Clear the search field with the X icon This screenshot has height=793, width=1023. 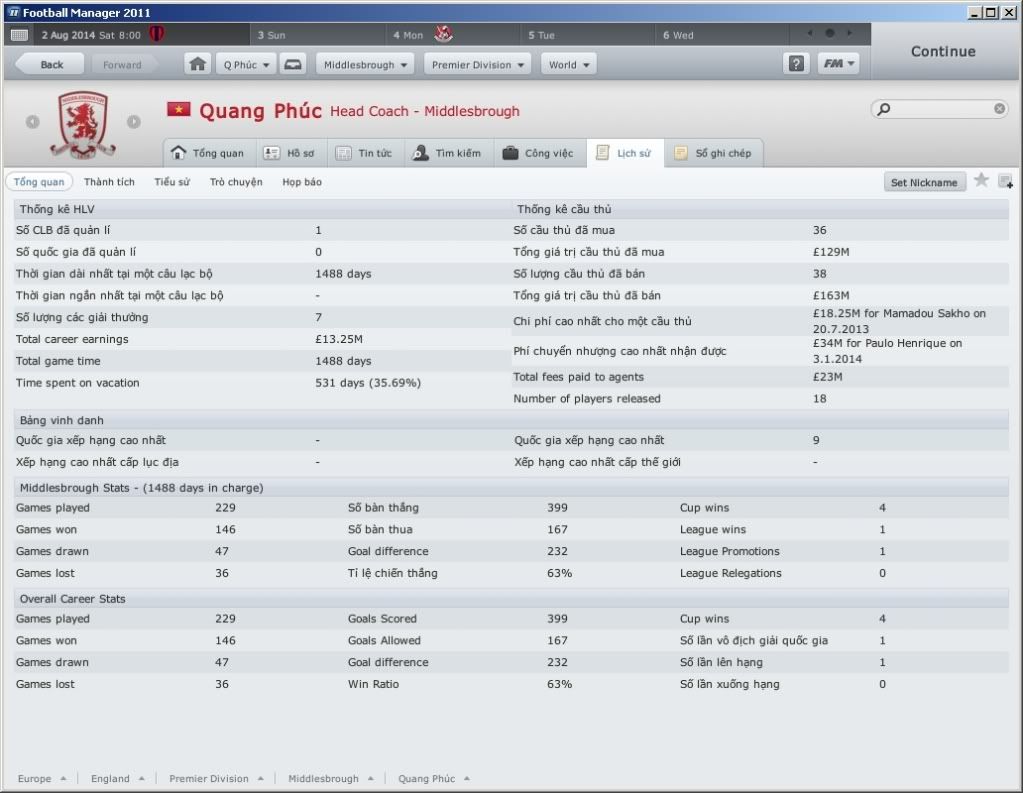pos(999,108)
